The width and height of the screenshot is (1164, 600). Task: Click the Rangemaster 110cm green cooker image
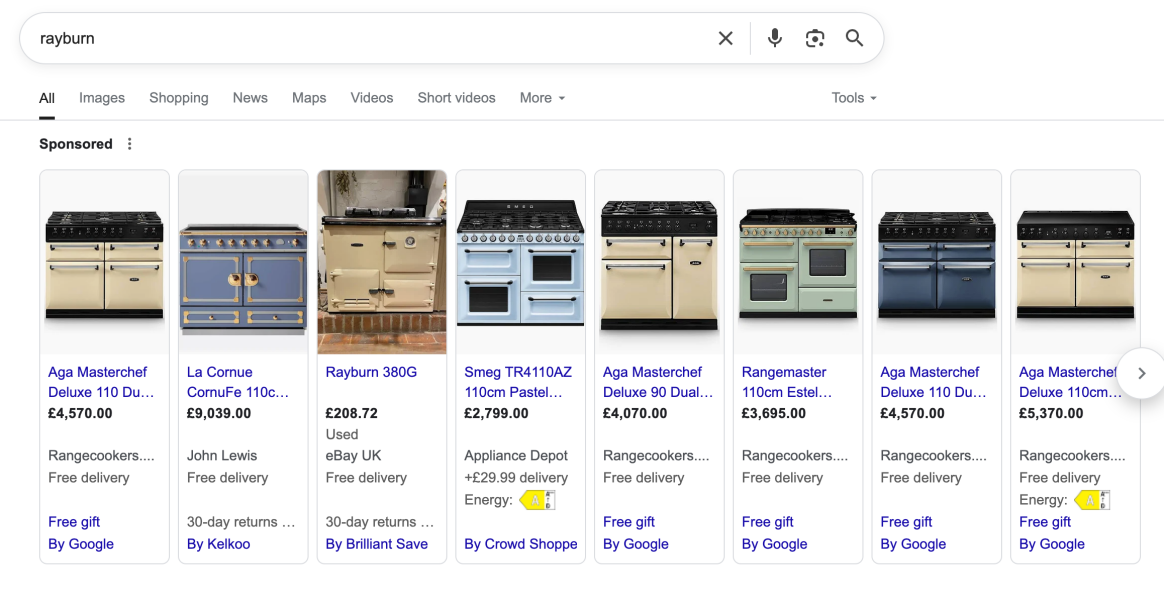(798, 263)
